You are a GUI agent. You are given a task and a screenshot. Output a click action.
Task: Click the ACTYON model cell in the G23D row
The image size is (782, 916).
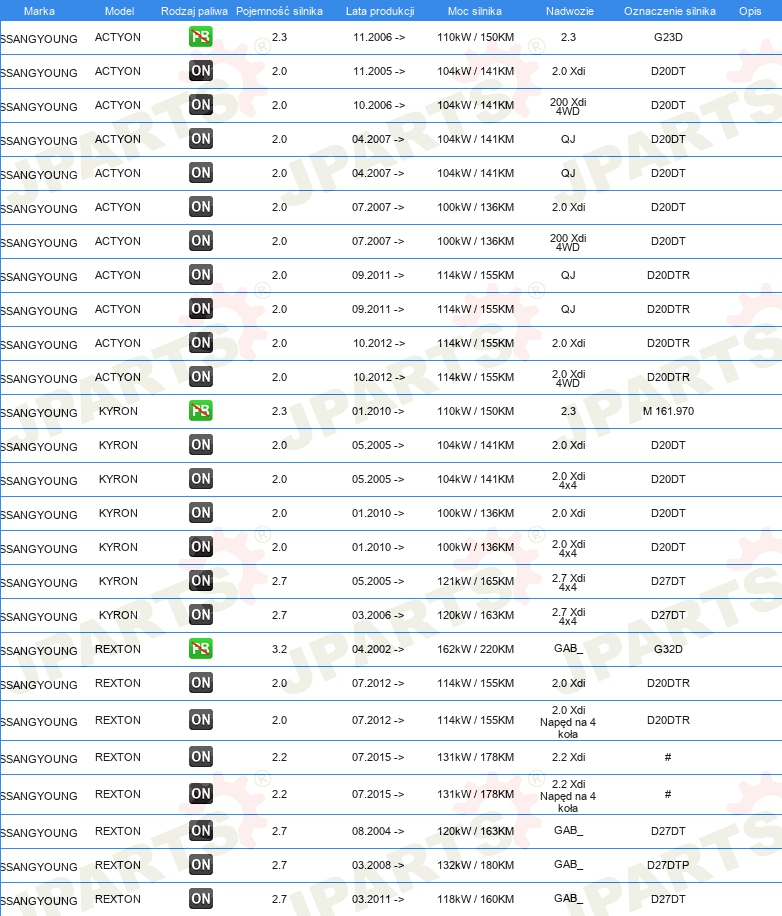coord(118,37)
